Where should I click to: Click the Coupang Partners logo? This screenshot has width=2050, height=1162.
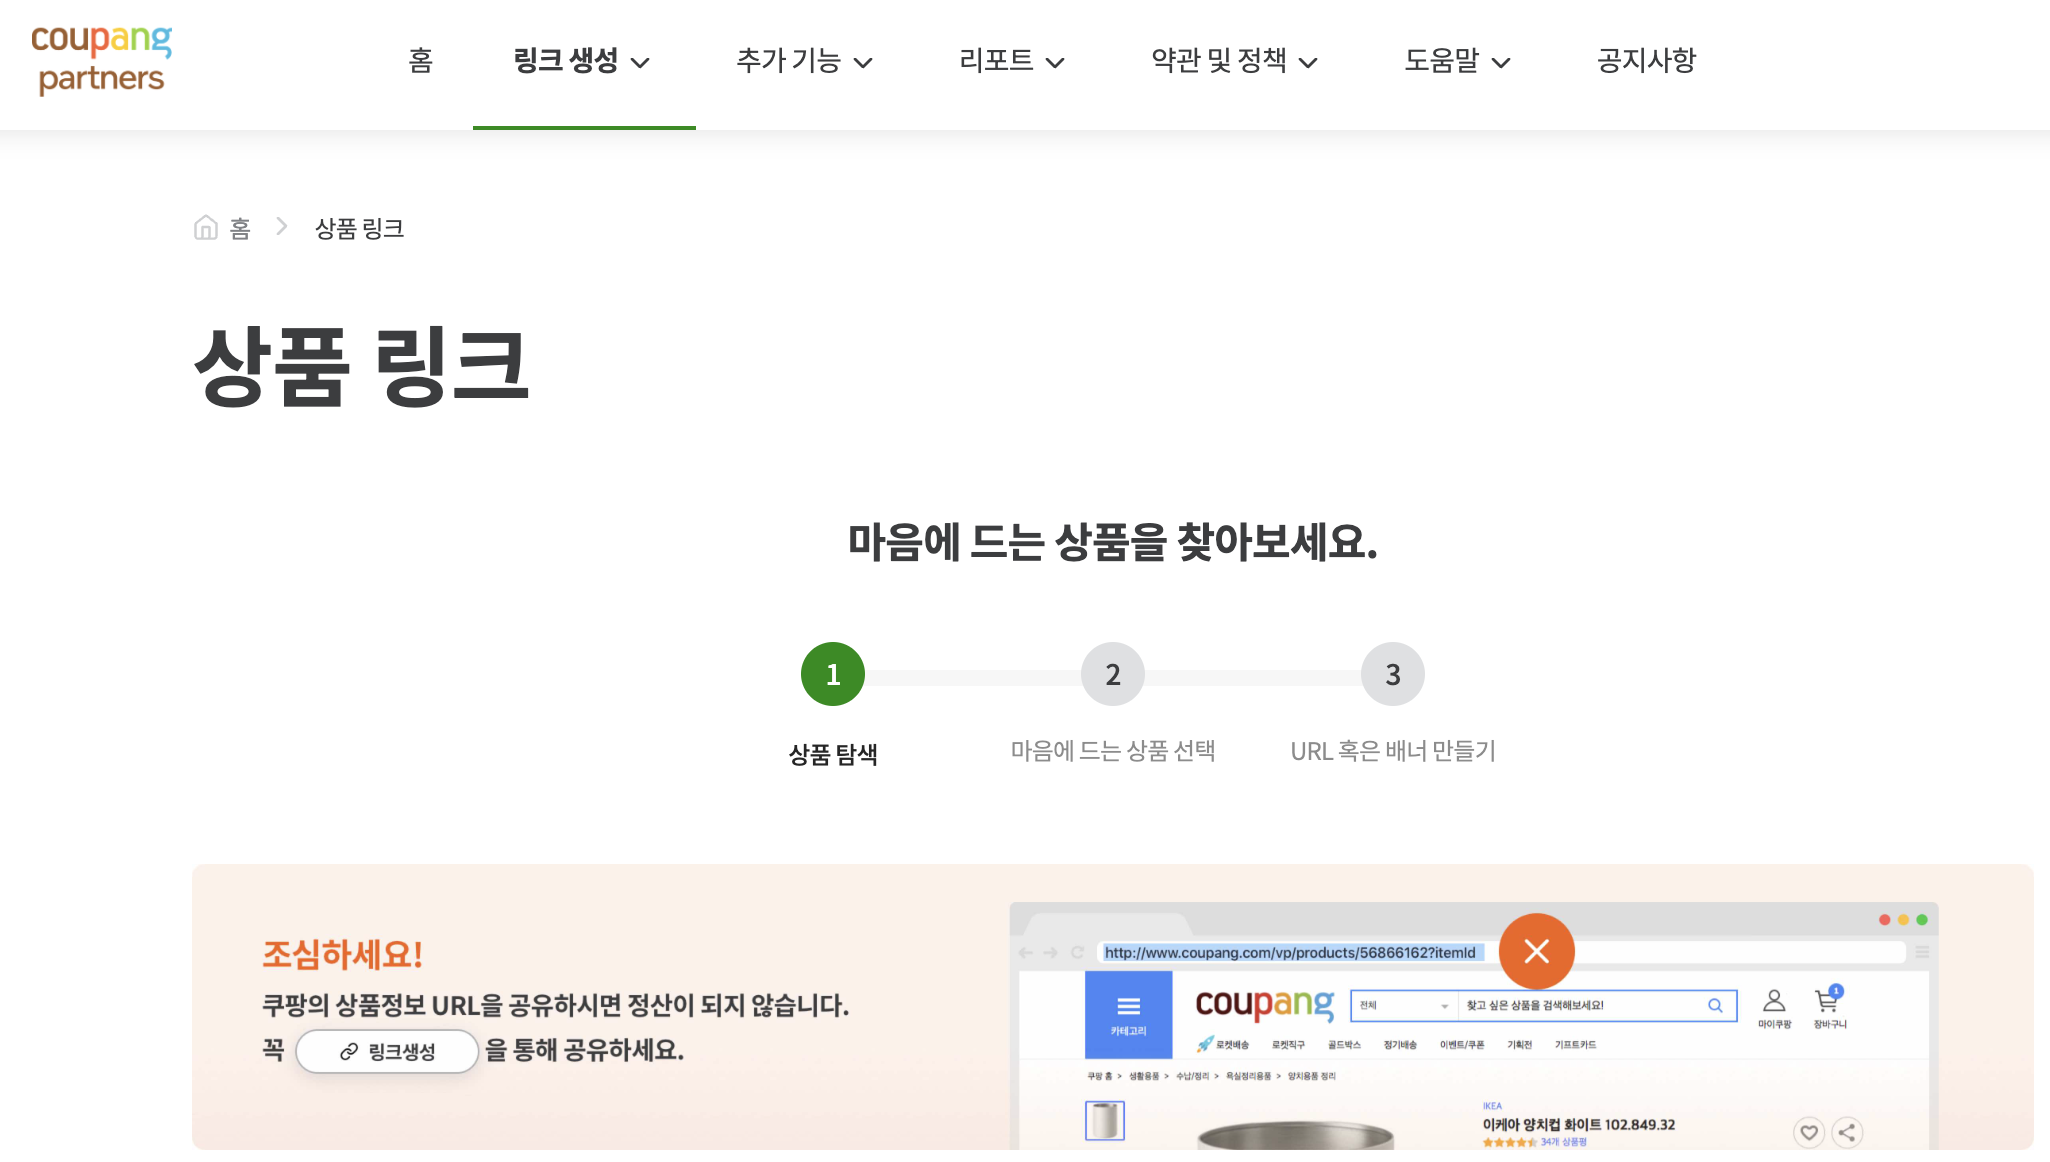[x=101, y=60]
